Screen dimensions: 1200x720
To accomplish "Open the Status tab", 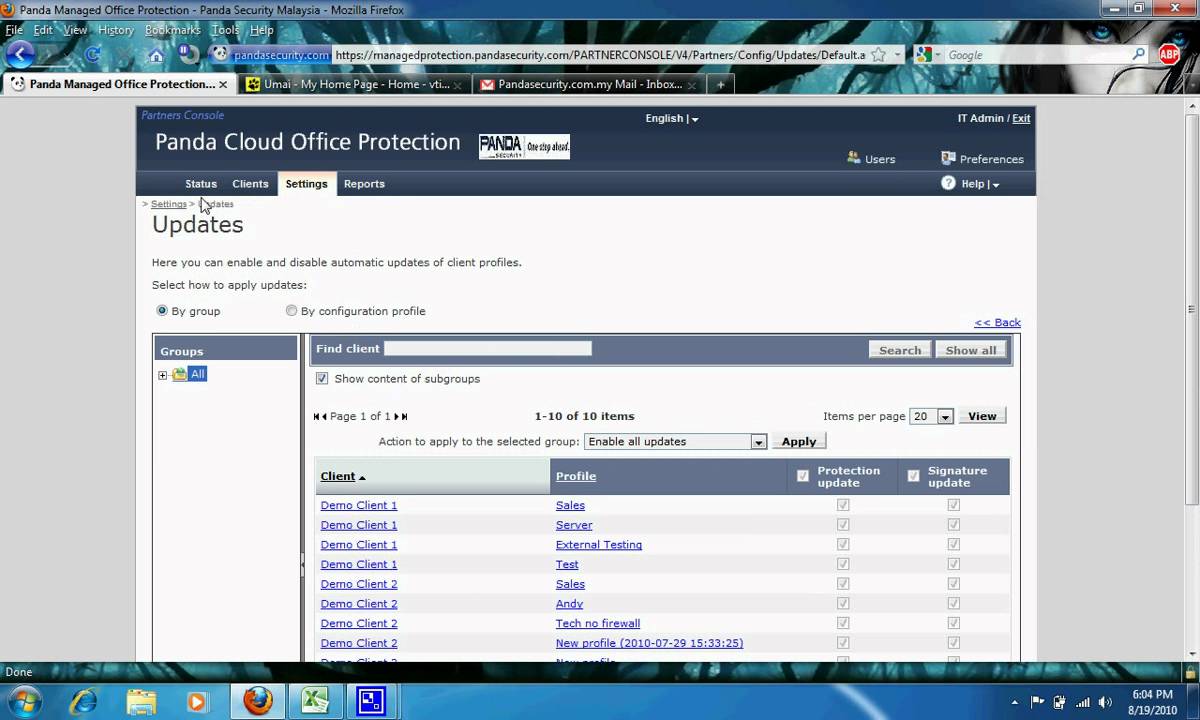I will pyautogui.click(x=201, y=184).
